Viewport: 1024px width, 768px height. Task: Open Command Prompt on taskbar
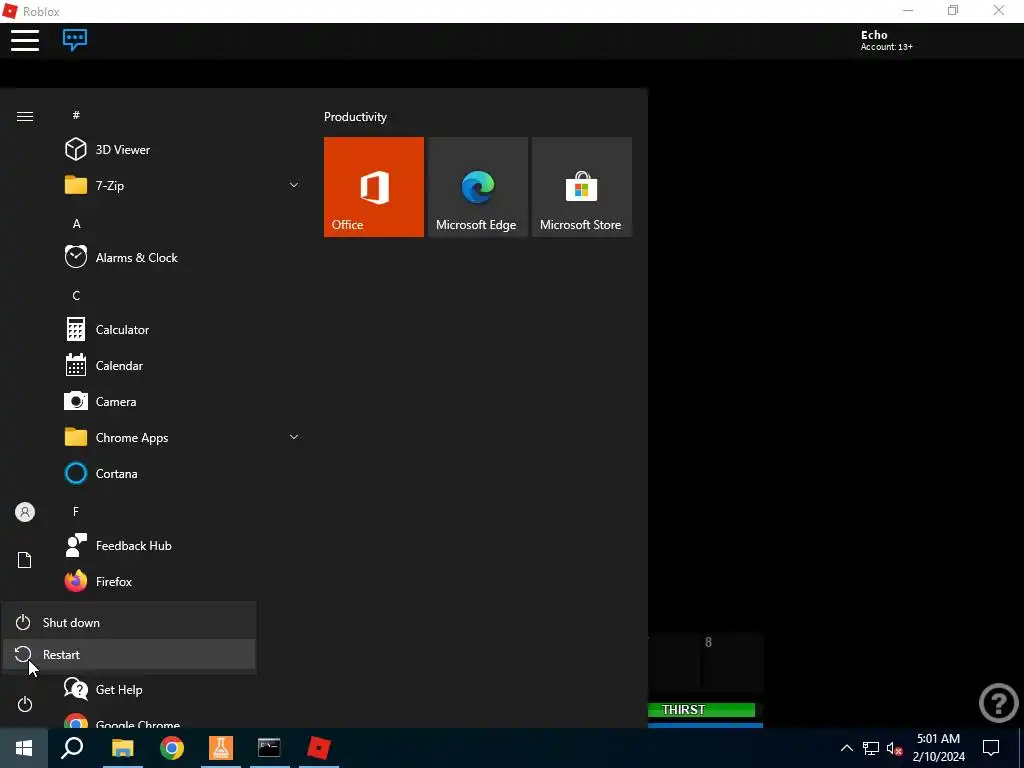(269, 748)
